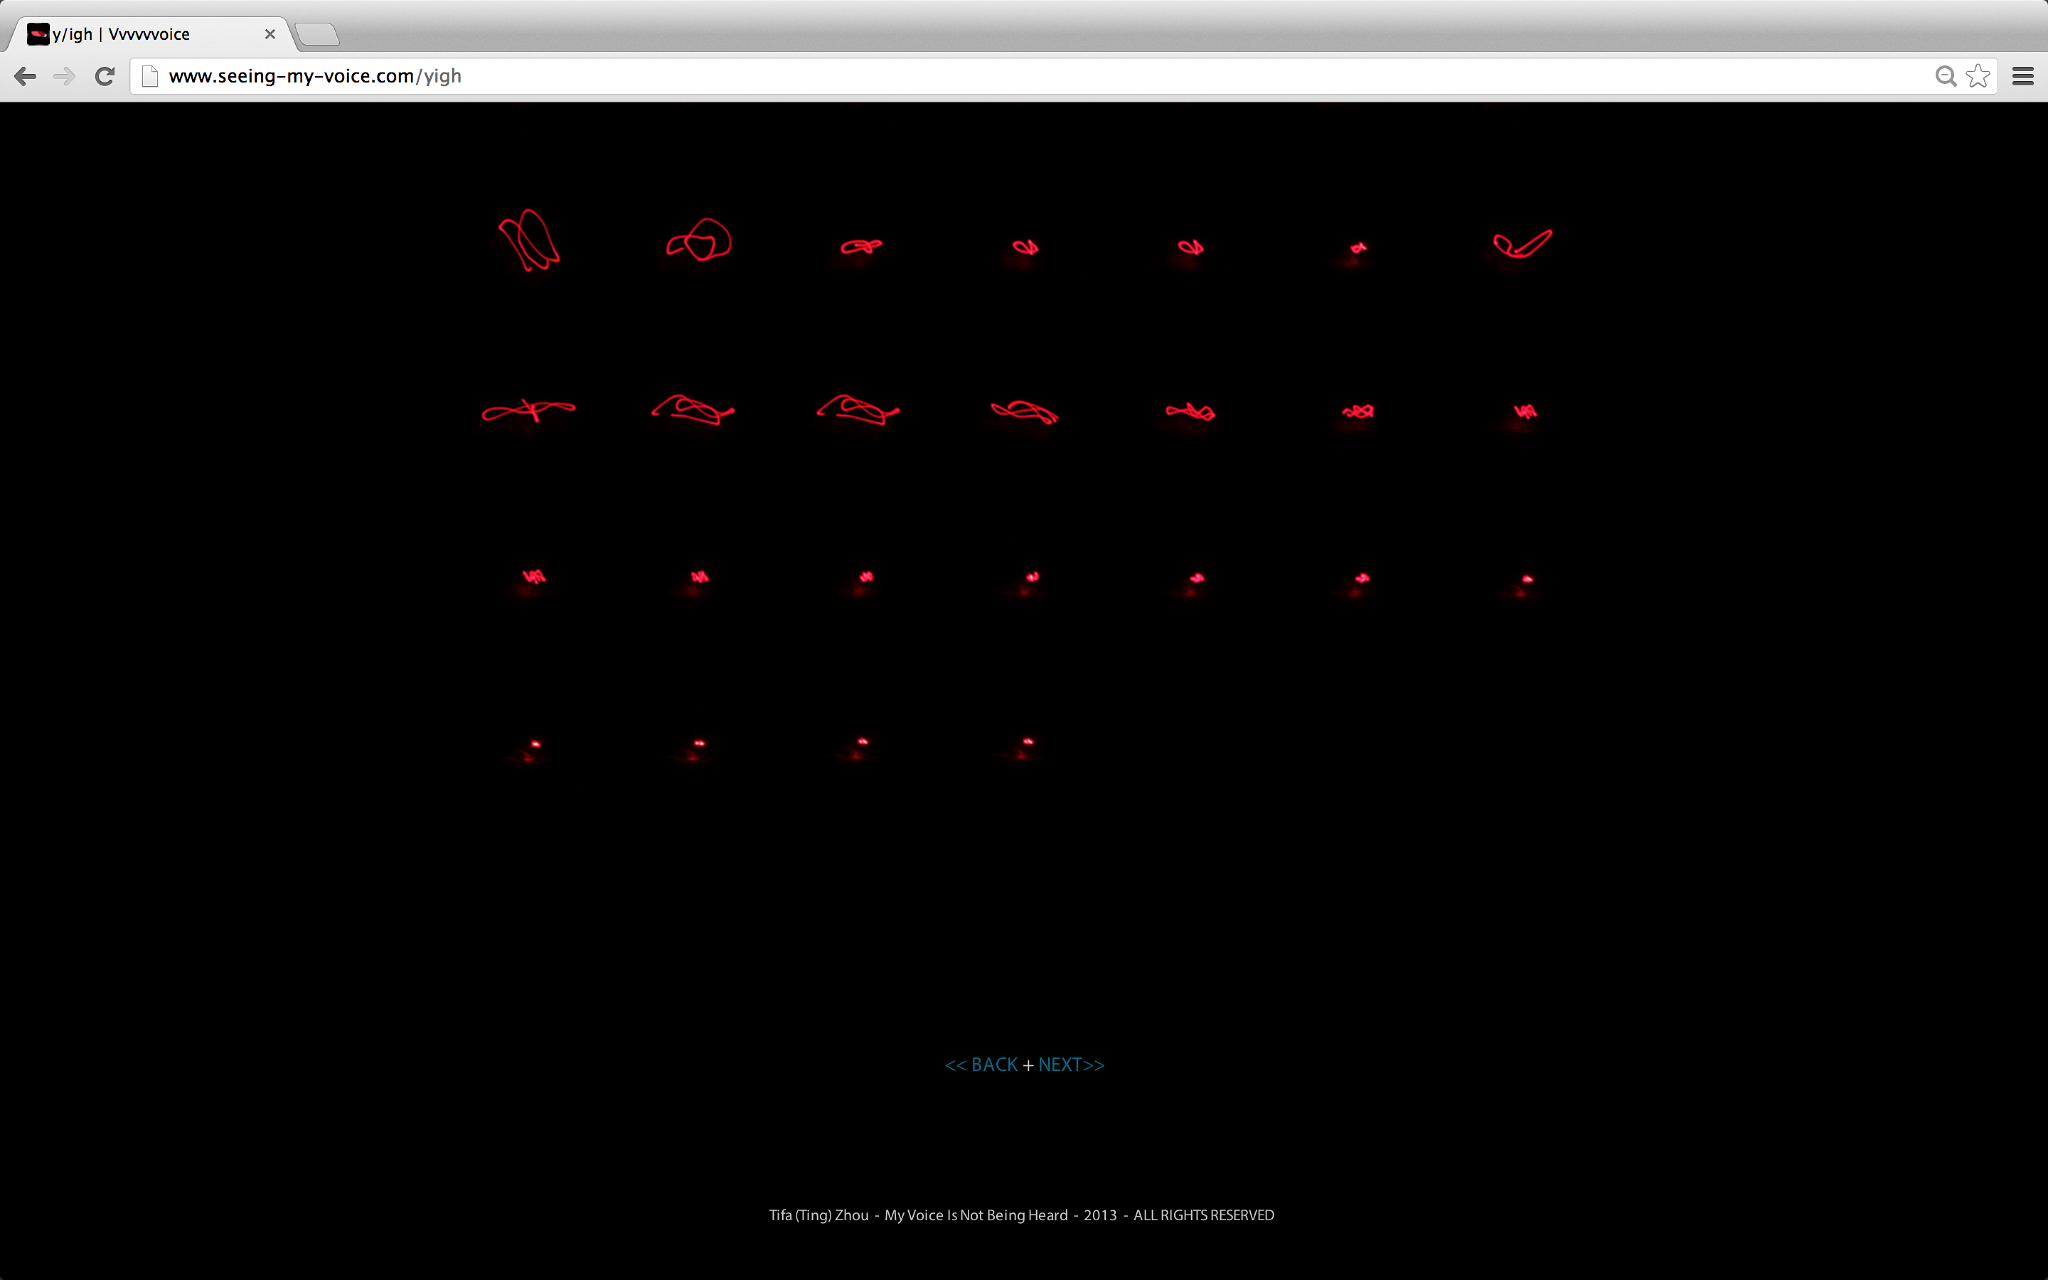2048x1280 pixels.
Task: Open the first row's large tall loop thumbnail
Action: [529, 241]
